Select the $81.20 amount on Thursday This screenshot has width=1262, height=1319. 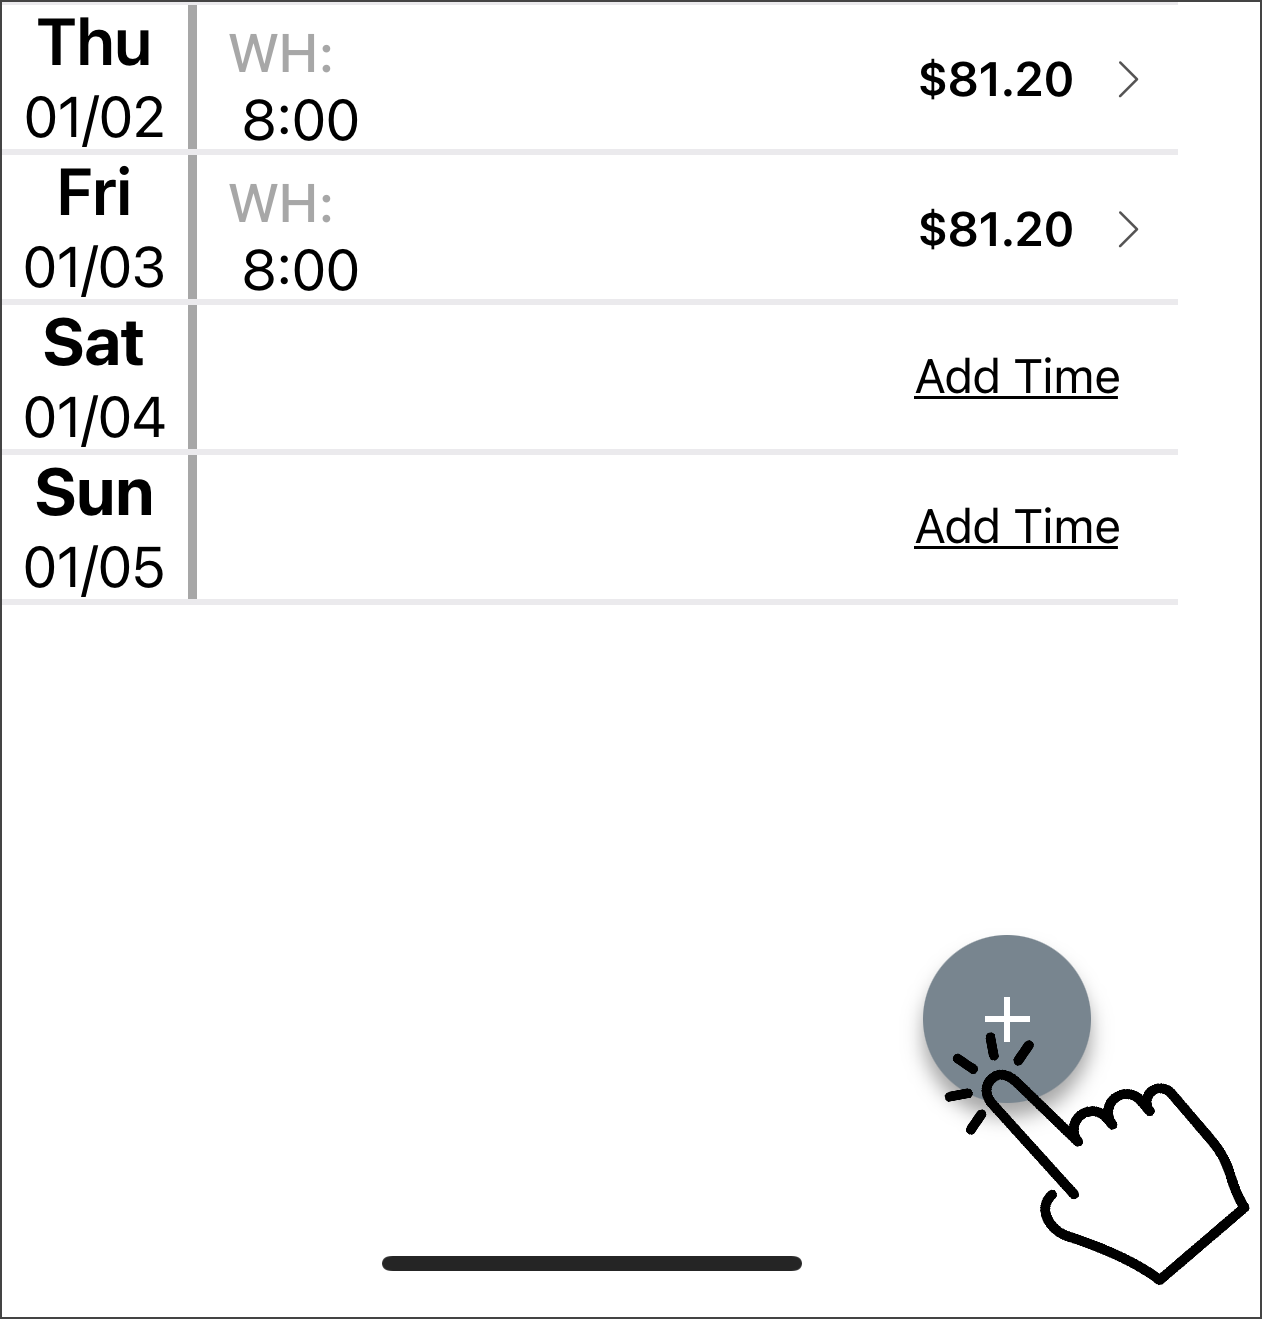click(x=996, y=79)
